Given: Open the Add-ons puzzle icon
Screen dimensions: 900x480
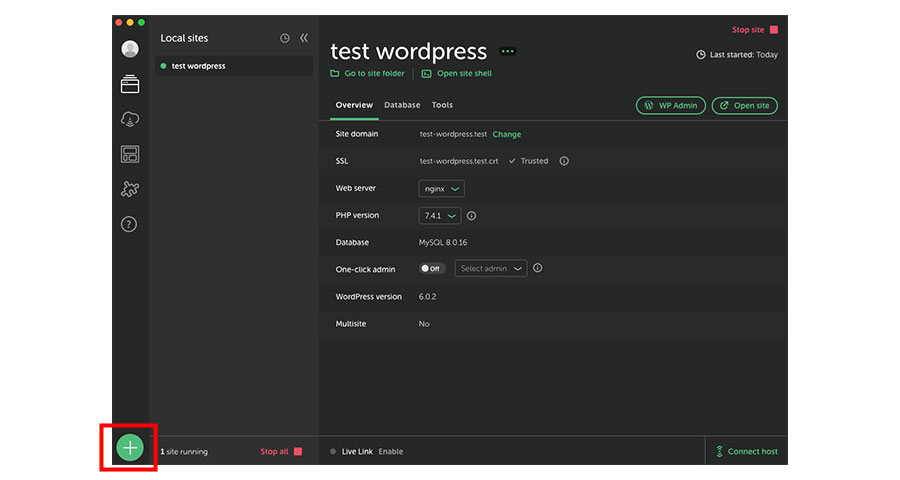Looking at the screenshot, I should coord(130,189).
